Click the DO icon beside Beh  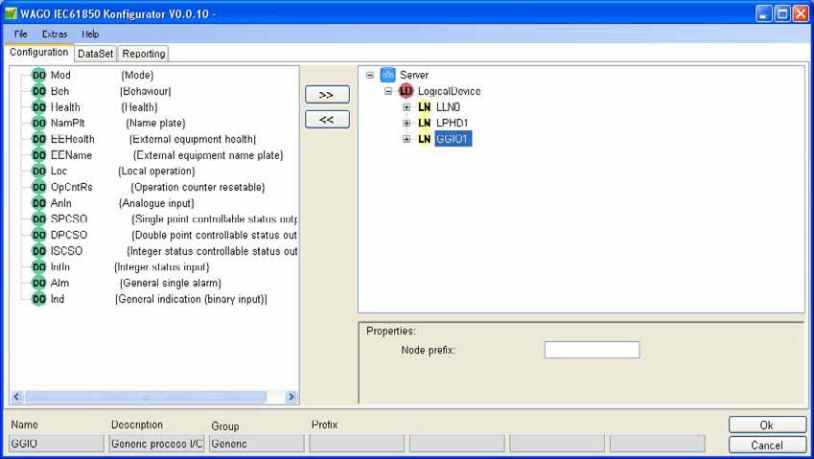pyautogui.click(x=39, y=91)
